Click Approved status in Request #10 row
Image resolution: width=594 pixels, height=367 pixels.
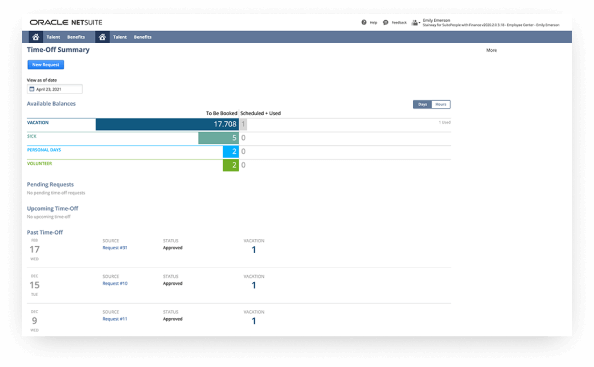click(x=173, y=283)
